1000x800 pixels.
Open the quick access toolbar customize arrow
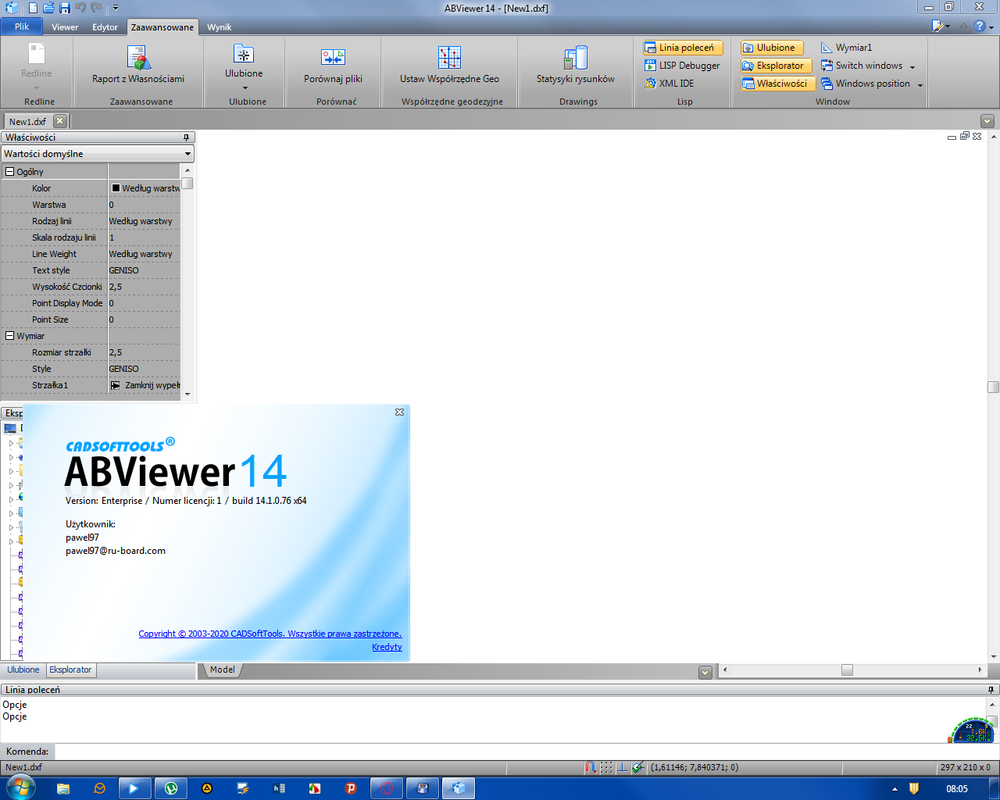point(115,8)
